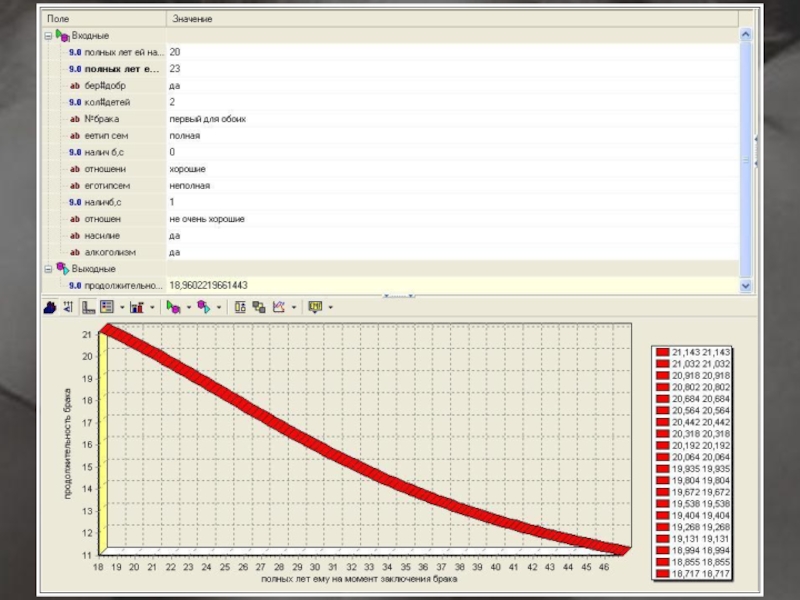800x600 pixels.
Task: Collapse the Входные tree group
Action: coord(47,35)
